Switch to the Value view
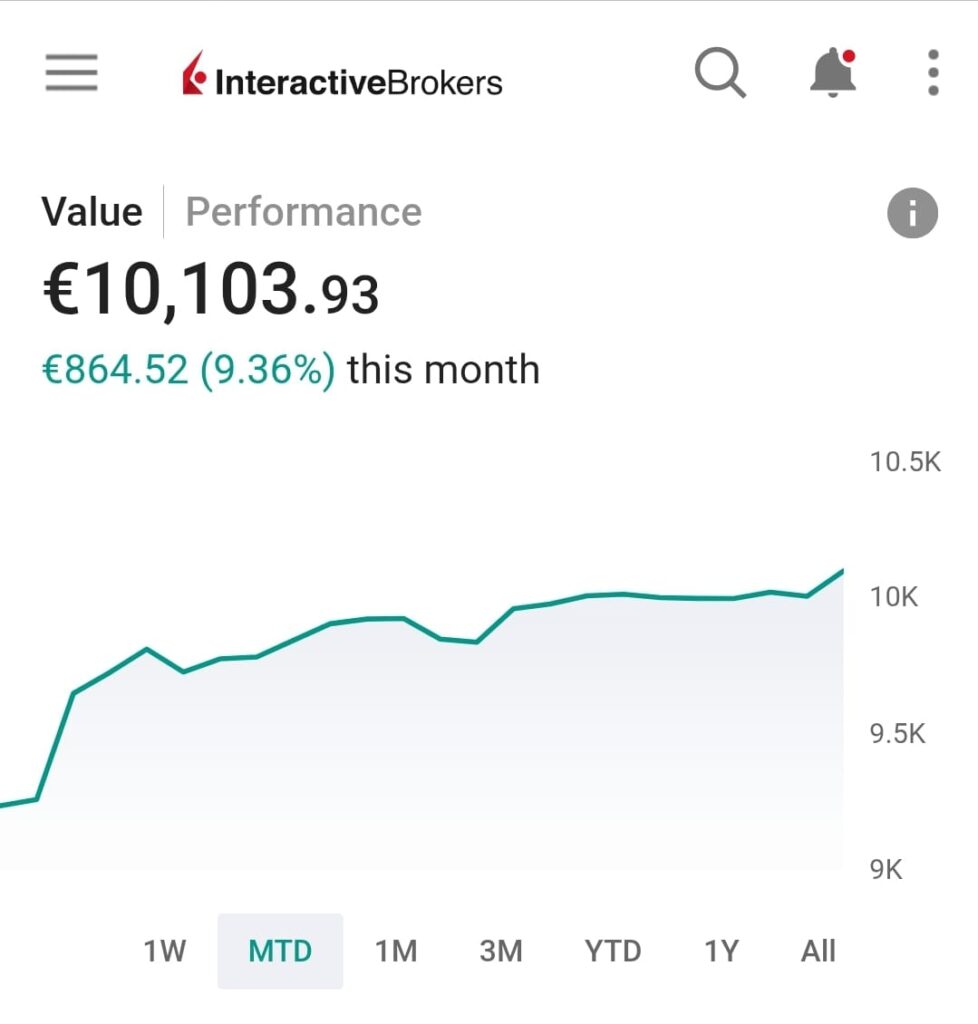This screenshot has width=978, height=1024. click(x=92, y=212)
